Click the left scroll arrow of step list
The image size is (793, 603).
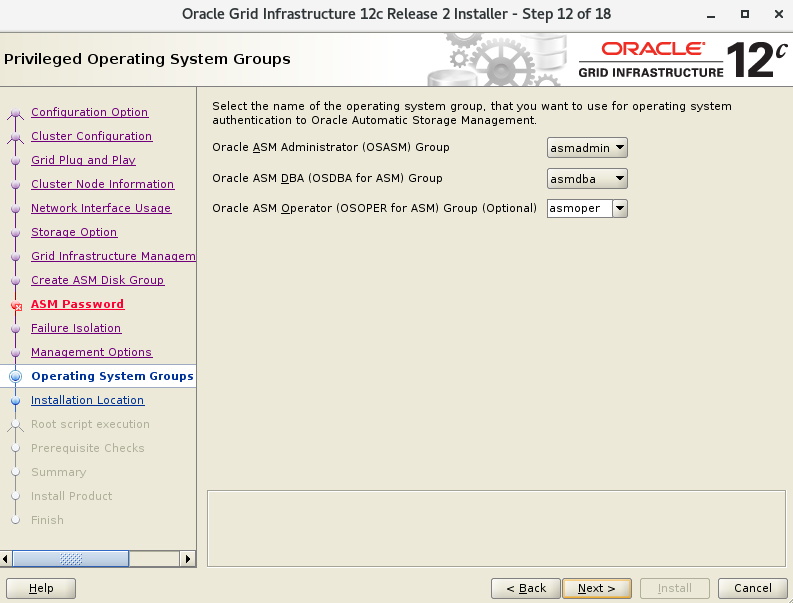(x=6, y=559)
